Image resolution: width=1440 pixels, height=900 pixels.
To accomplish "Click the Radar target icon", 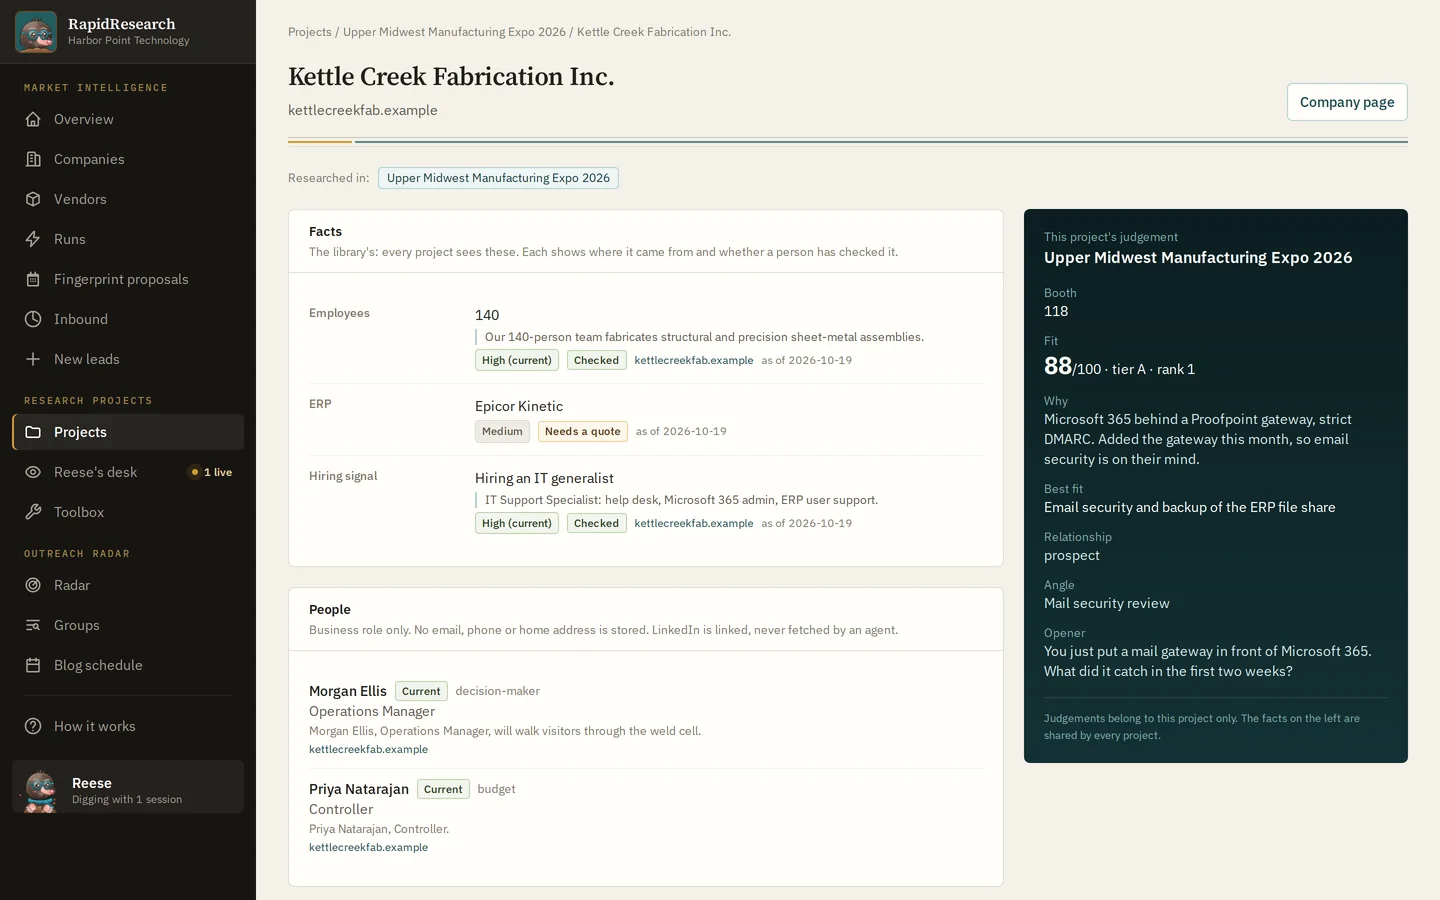I will [33, 585].
